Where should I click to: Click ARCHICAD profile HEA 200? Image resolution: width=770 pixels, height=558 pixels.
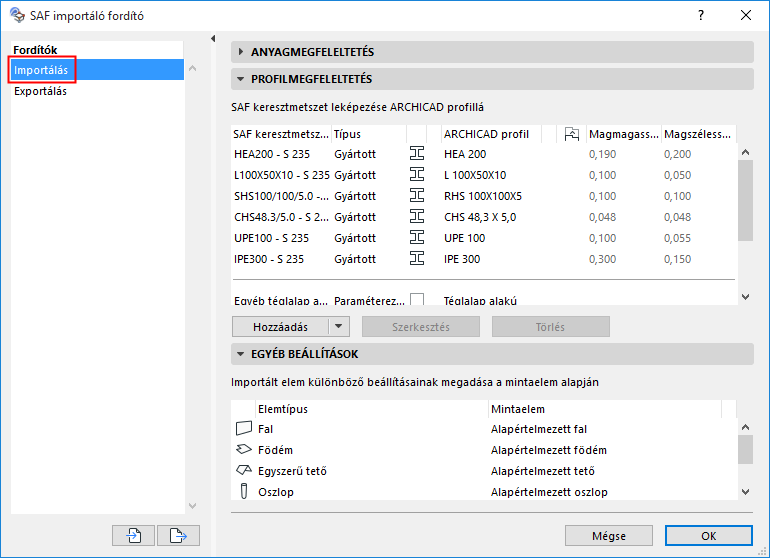[x=465, y=154]
